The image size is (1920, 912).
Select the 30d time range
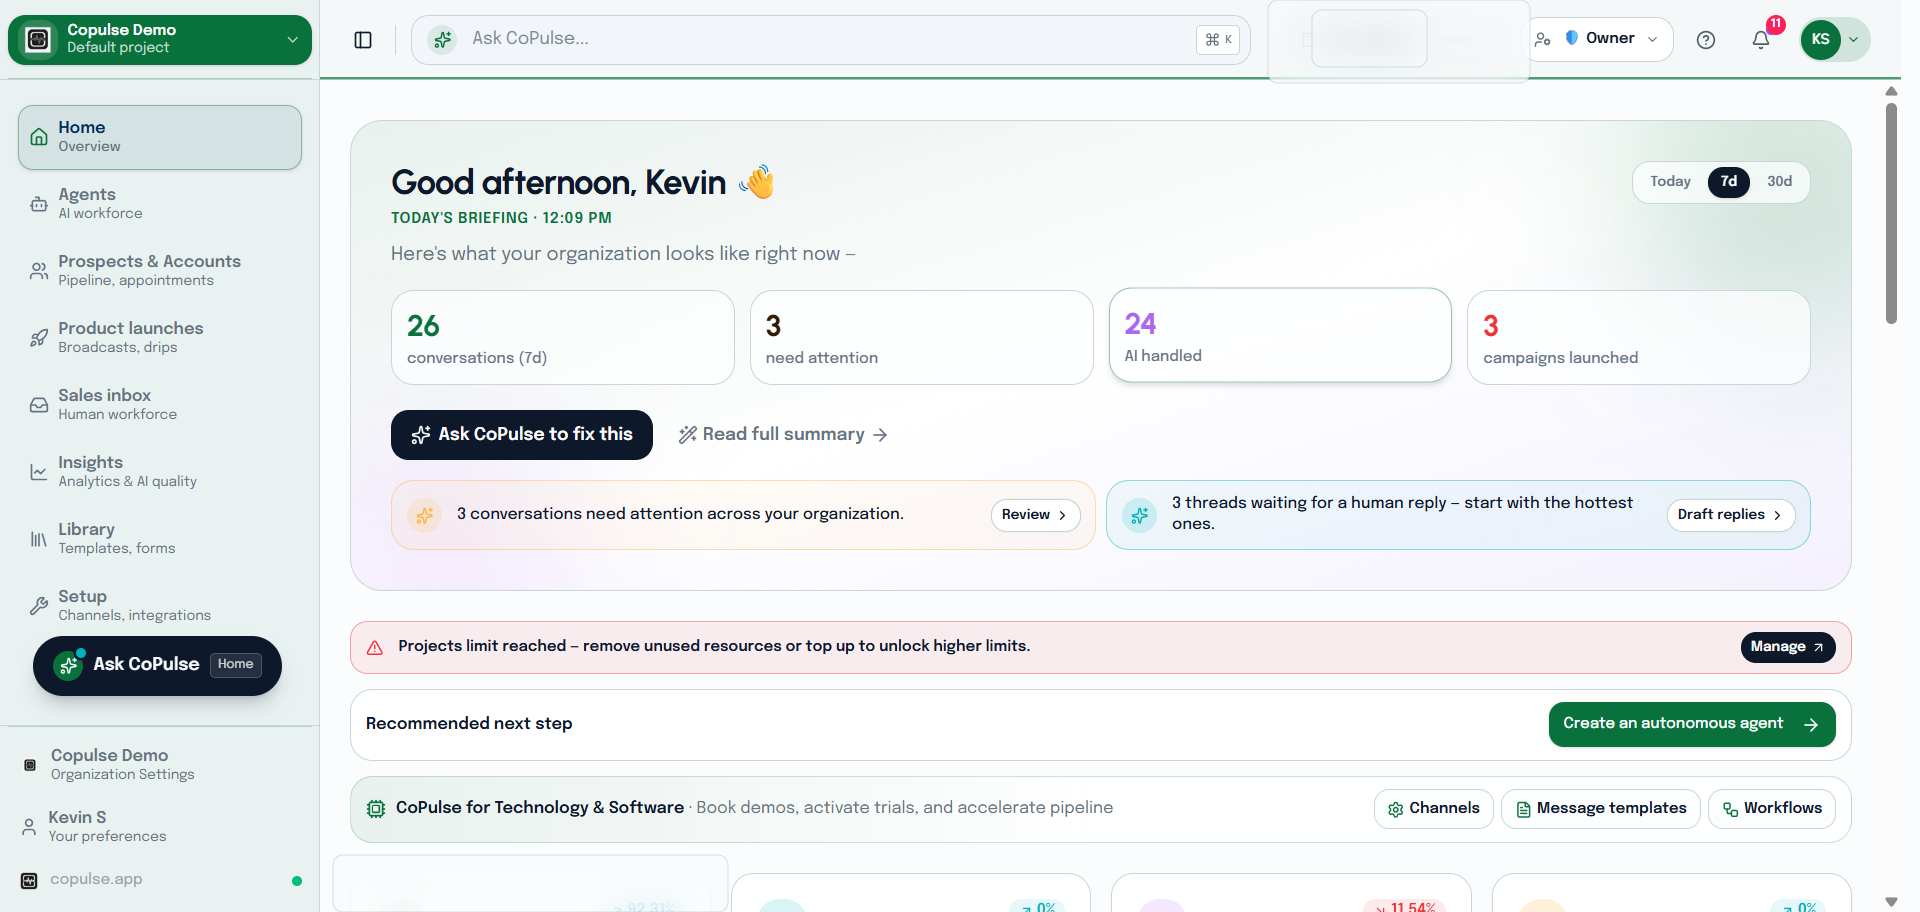1779,182
